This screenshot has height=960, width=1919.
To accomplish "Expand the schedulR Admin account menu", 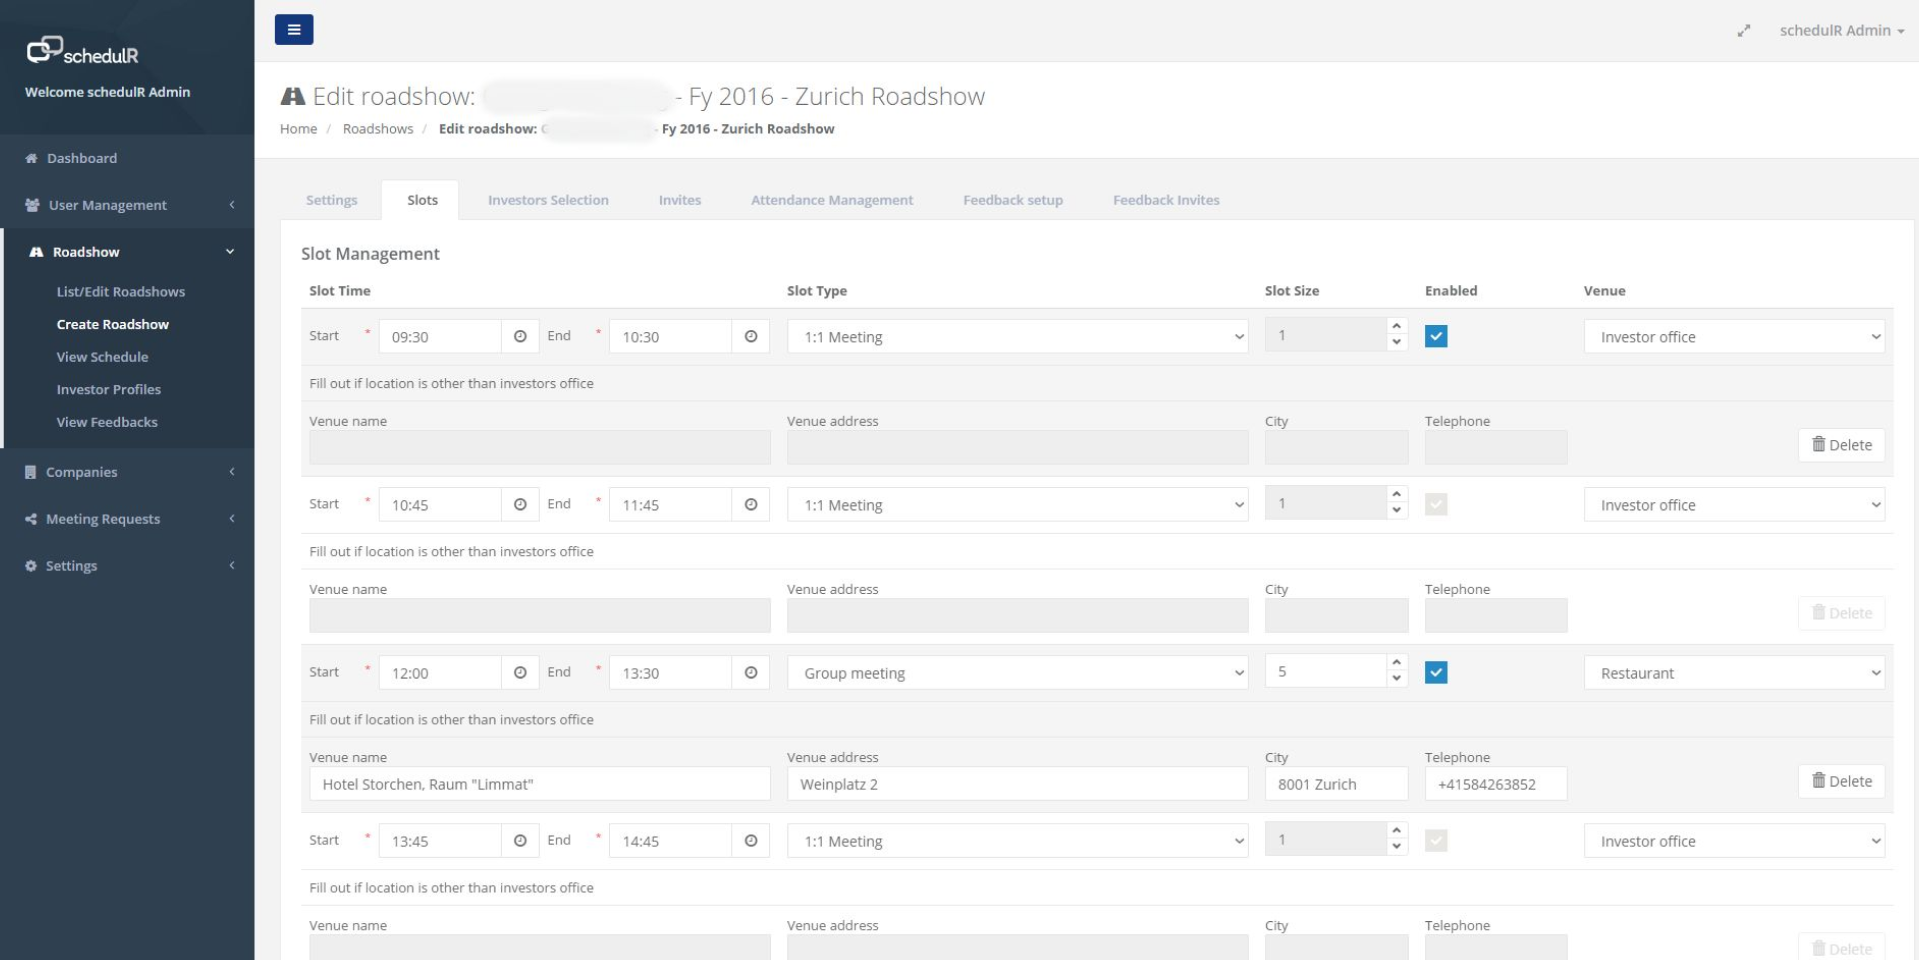I will click(x=1842, y=30).
